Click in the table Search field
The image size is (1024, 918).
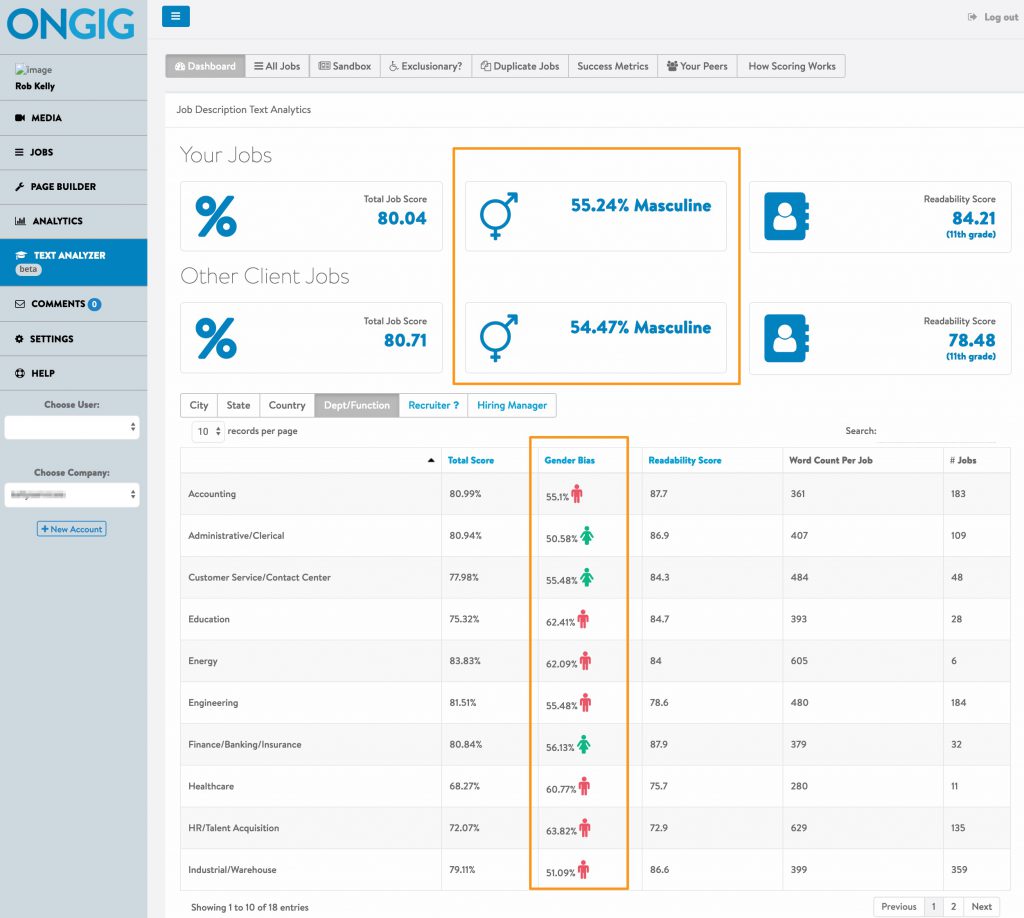click(x=937, y=432)
